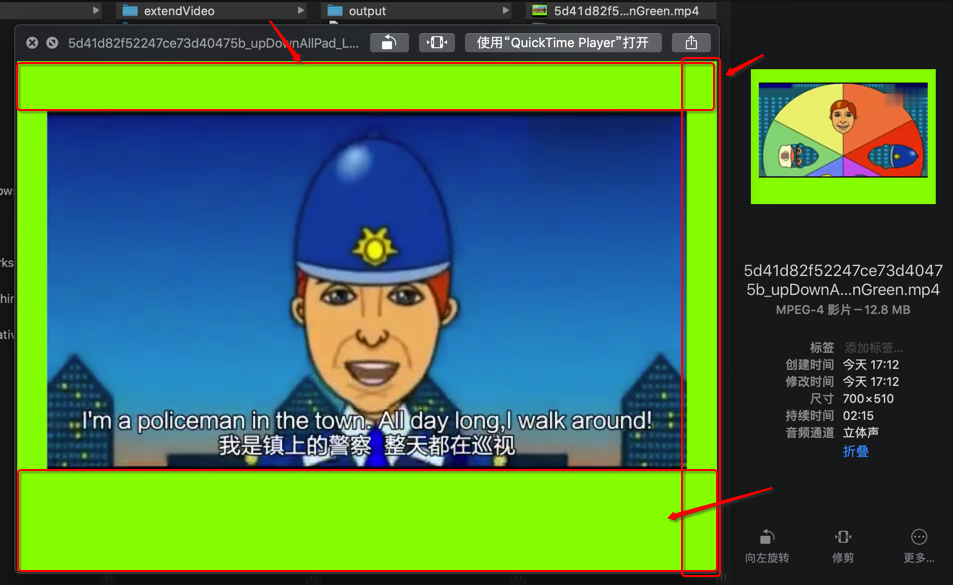Click the add tags field 添加标签
Viewport: 953px width, 585px height.
point(873,347)
